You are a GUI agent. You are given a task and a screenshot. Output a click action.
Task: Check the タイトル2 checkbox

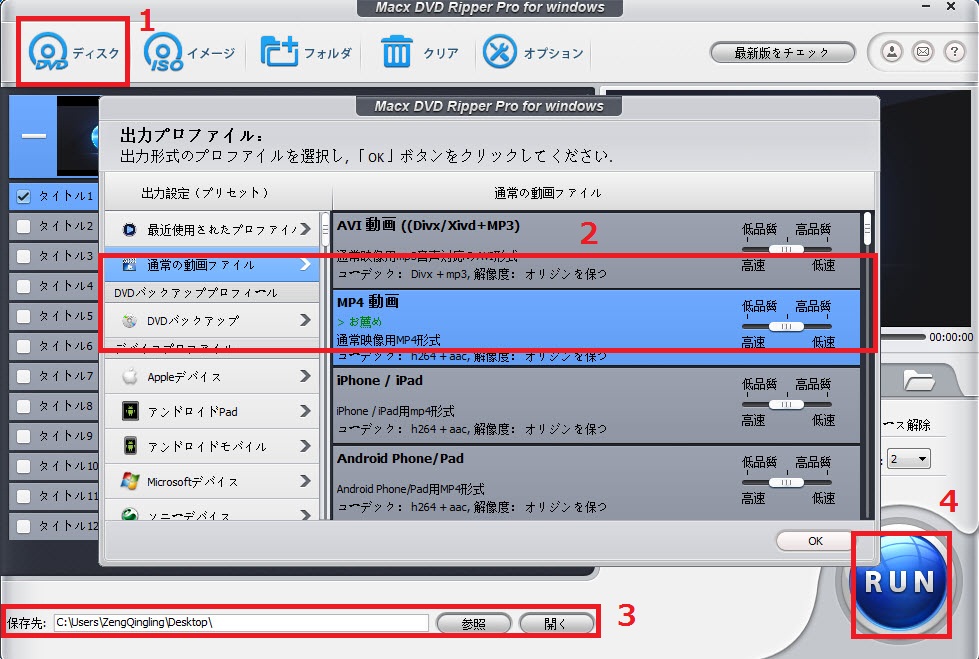coord(23,226)
